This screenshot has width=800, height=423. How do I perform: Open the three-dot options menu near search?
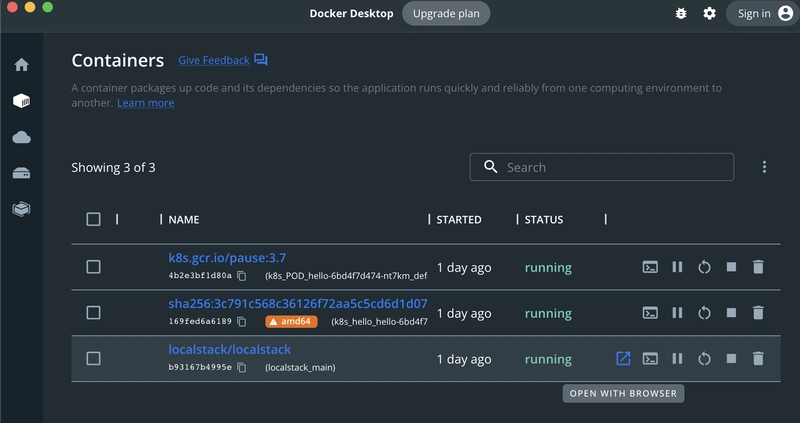tap(764, 167)
